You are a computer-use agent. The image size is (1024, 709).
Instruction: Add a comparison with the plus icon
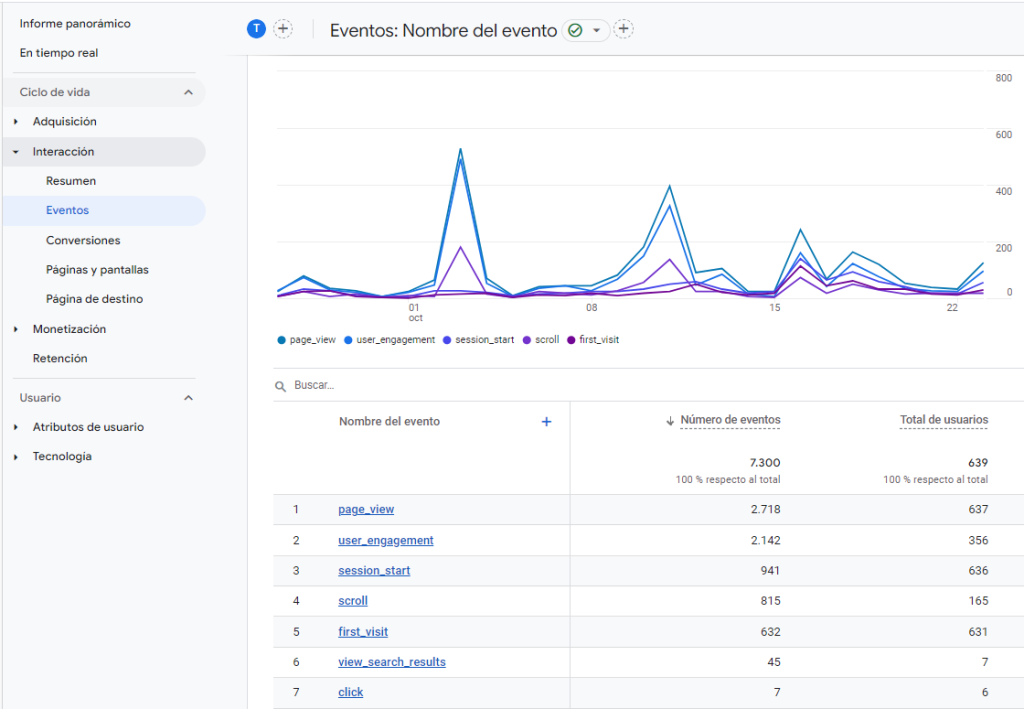[283, 29]
